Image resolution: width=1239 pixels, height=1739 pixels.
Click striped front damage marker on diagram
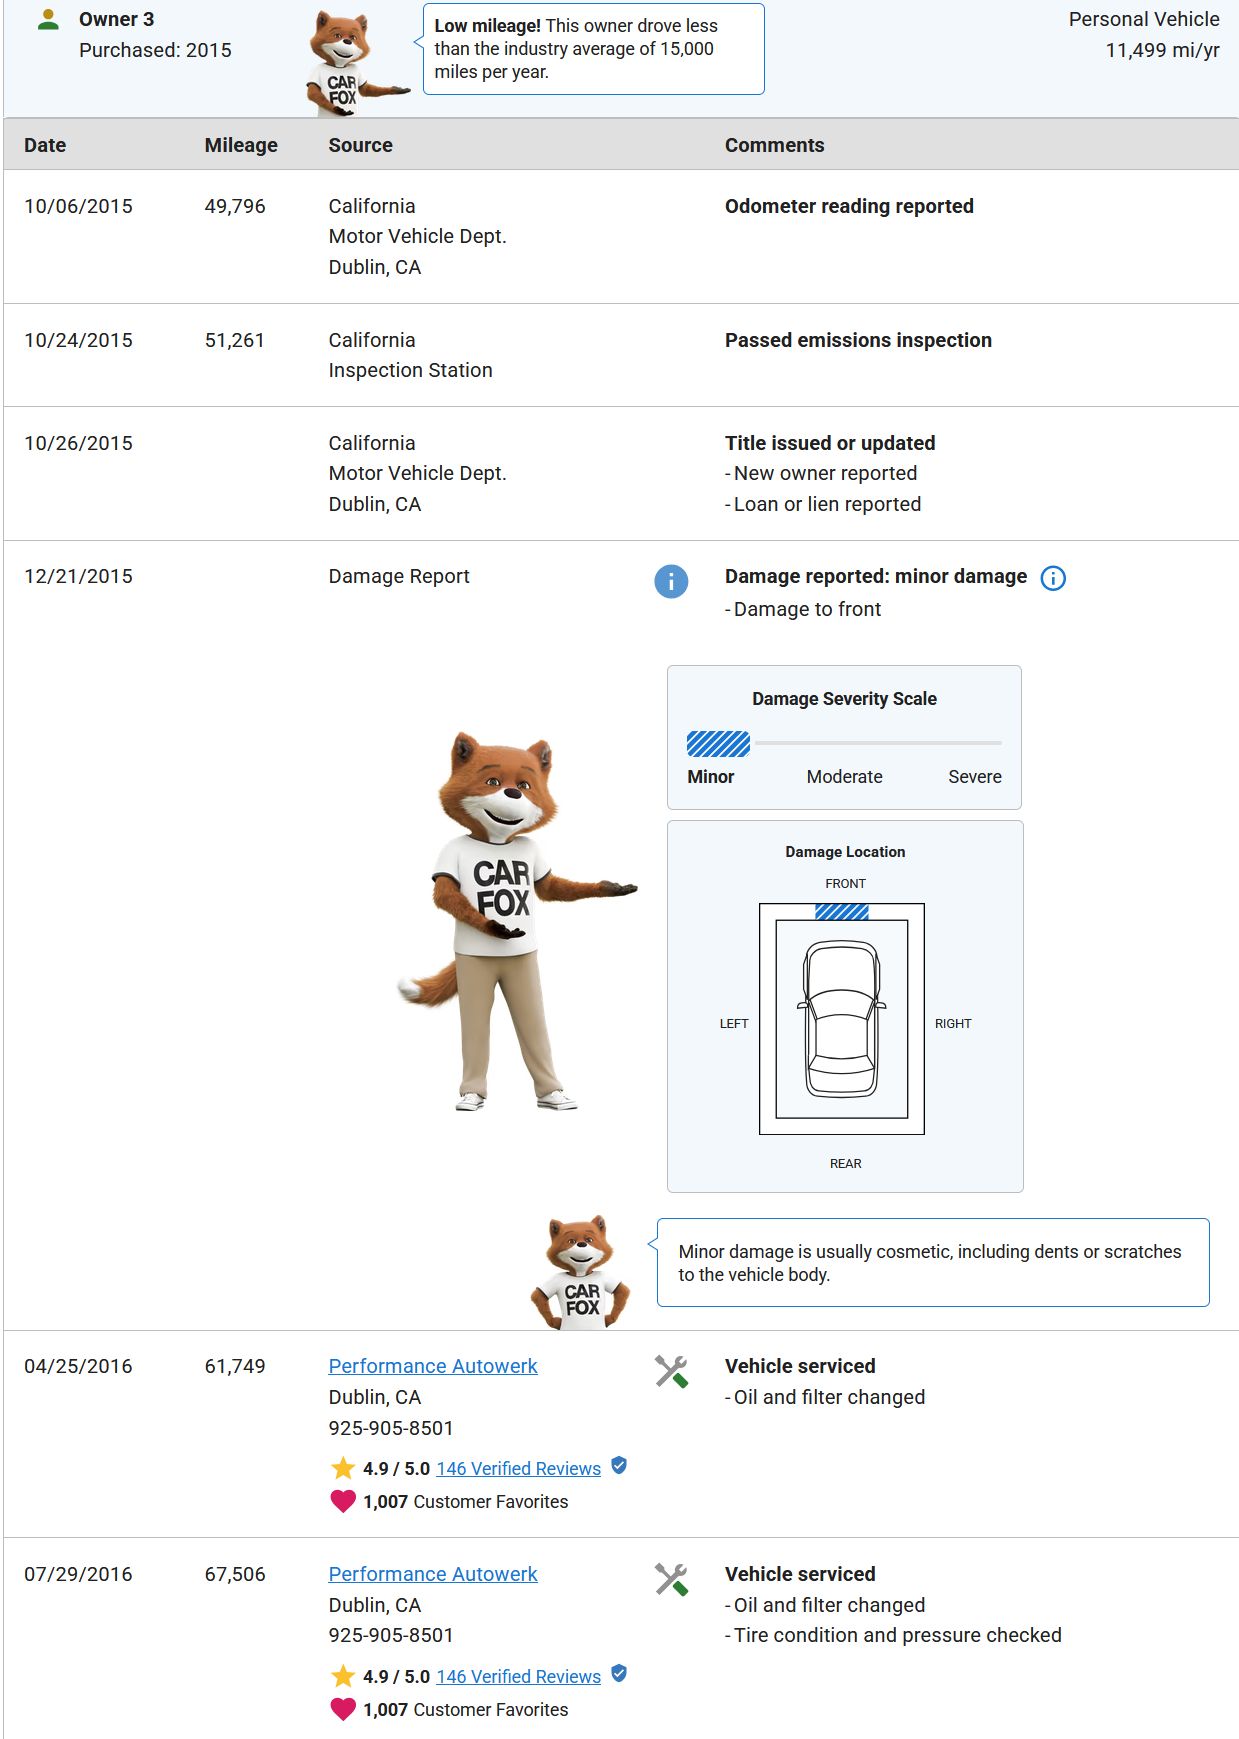click(842, 912)
